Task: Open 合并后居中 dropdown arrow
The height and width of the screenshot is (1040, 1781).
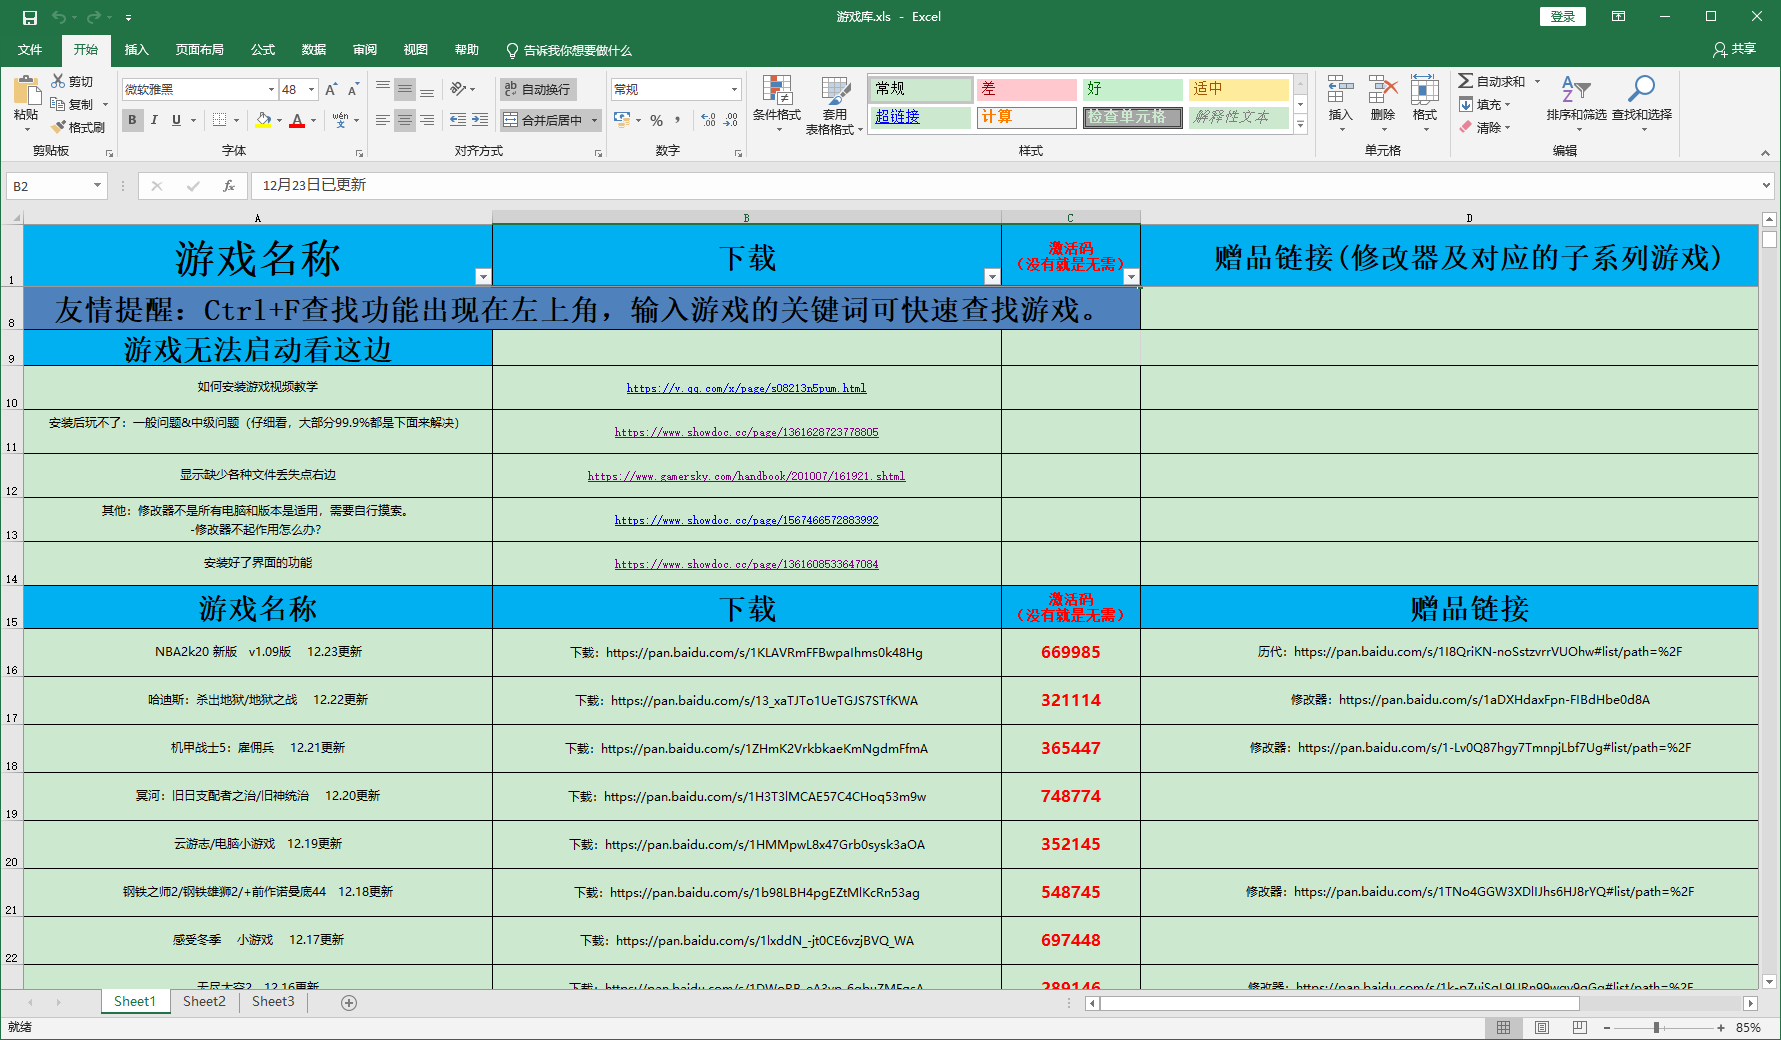Action: point(595,120)
